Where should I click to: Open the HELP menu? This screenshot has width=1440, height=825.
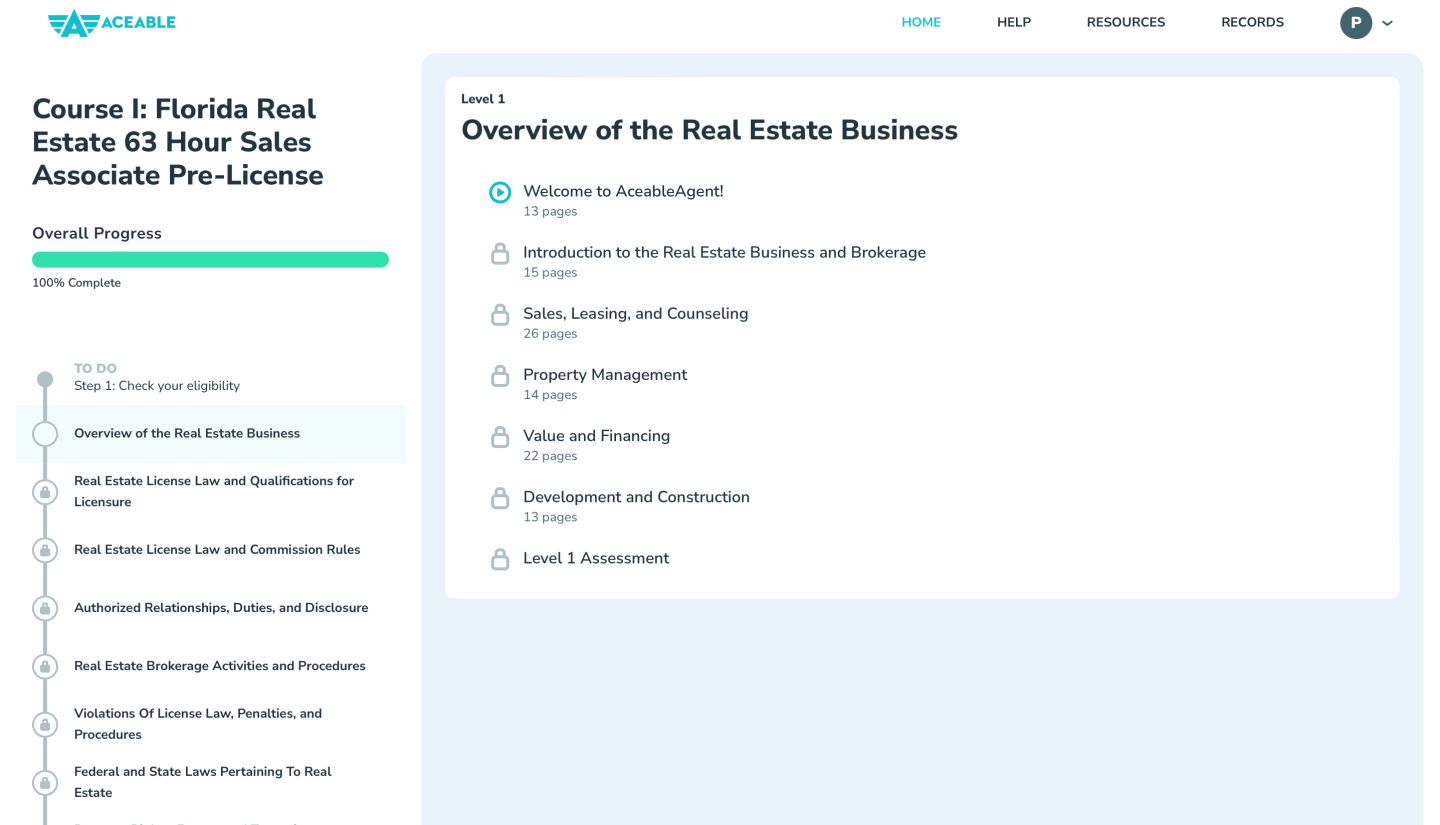coord(1014,22)
